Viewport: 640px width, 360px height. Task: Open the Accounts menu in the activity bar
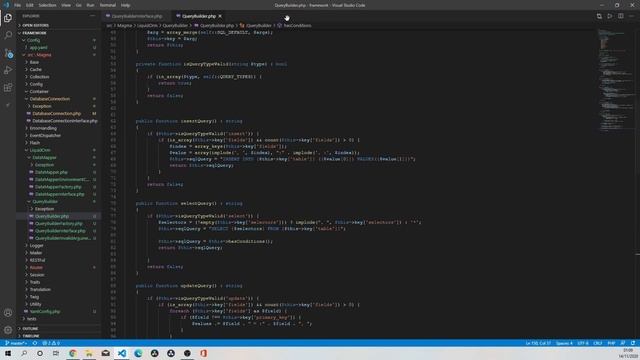pos(8,313)
